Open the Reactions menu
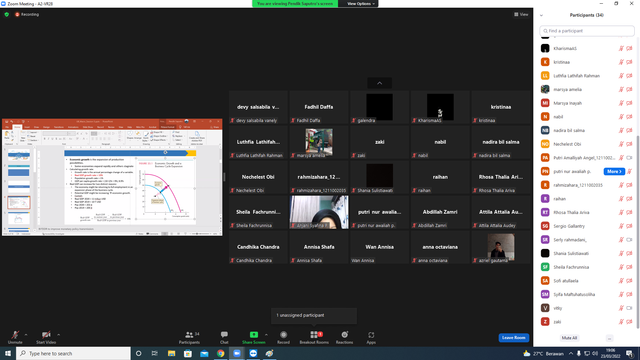The width and height of the screenshot is (640, 360). point(344,337)
